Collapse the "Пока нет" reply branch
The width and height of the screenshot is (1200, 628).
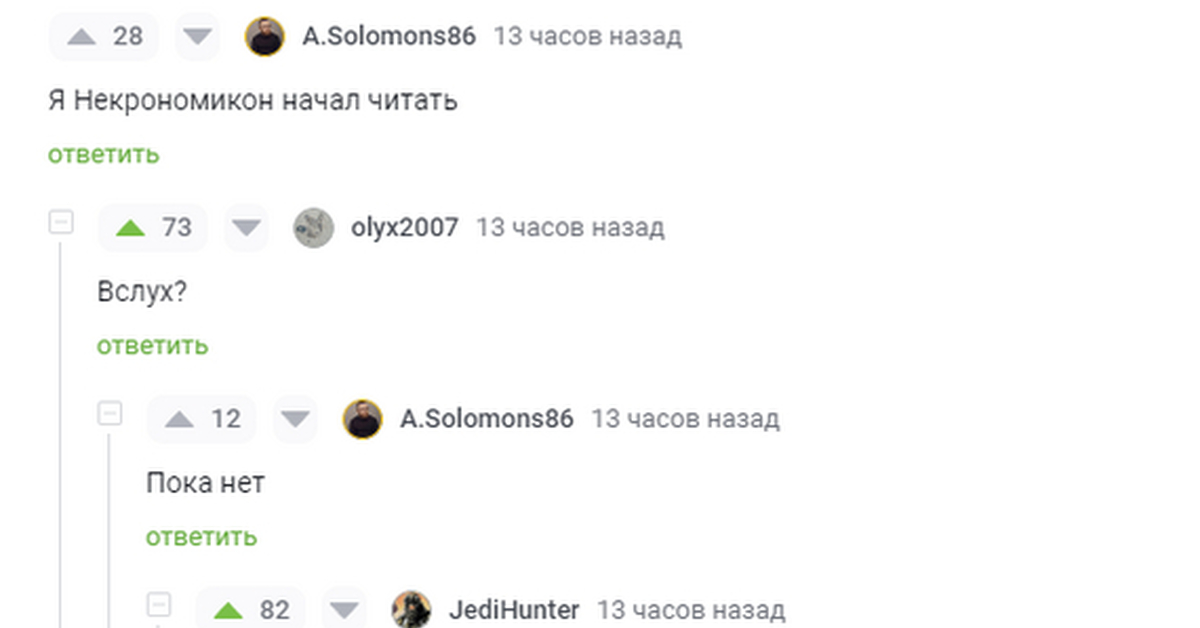(x=110, y=413)
